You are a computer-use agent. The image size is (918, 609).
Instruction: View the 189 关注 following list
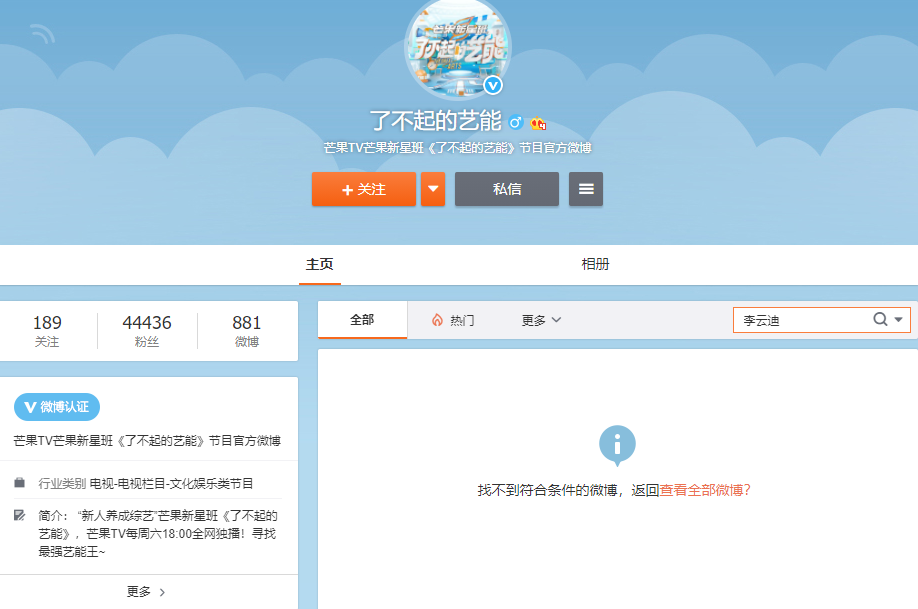coord(47,331)
